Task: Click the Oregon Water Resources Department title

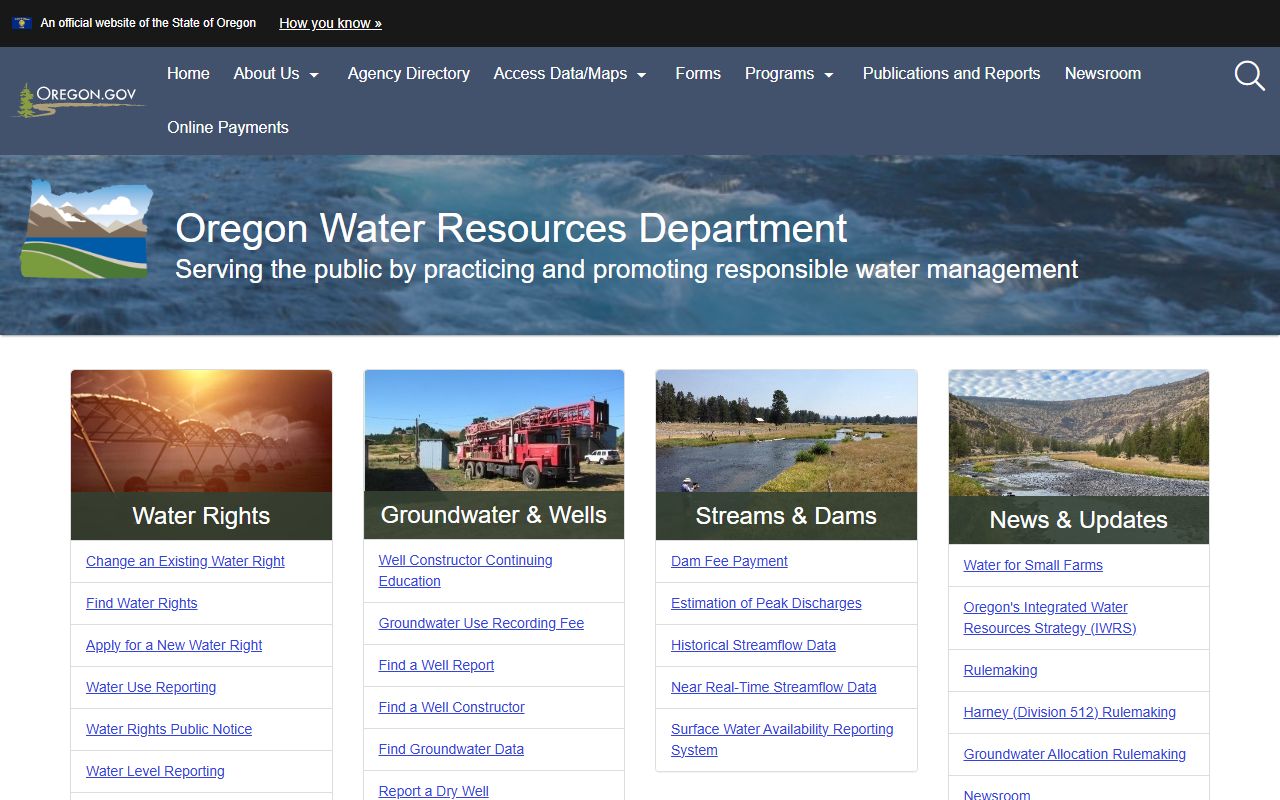Action: [511, 229]
